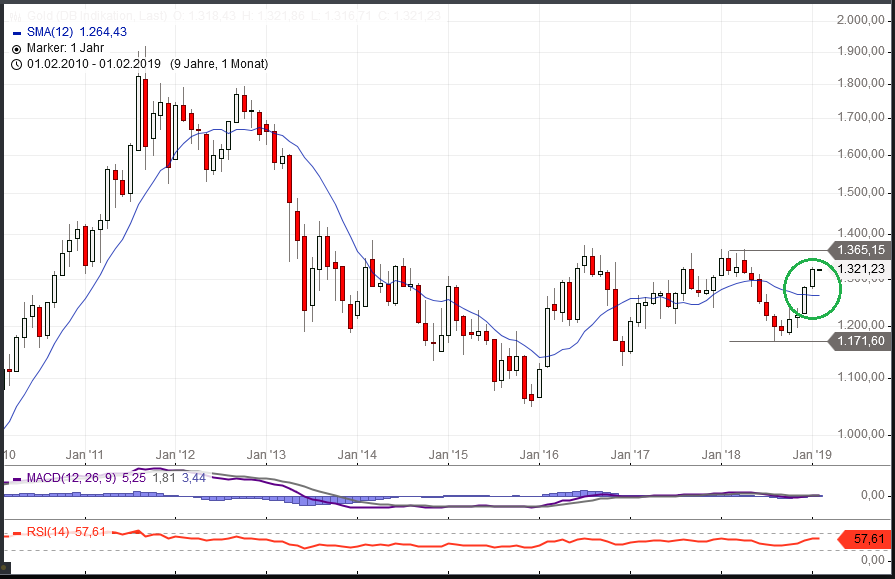Click the Marker radio icon
This screenshot has width=895, height=579.
click(x=17, y=49)
